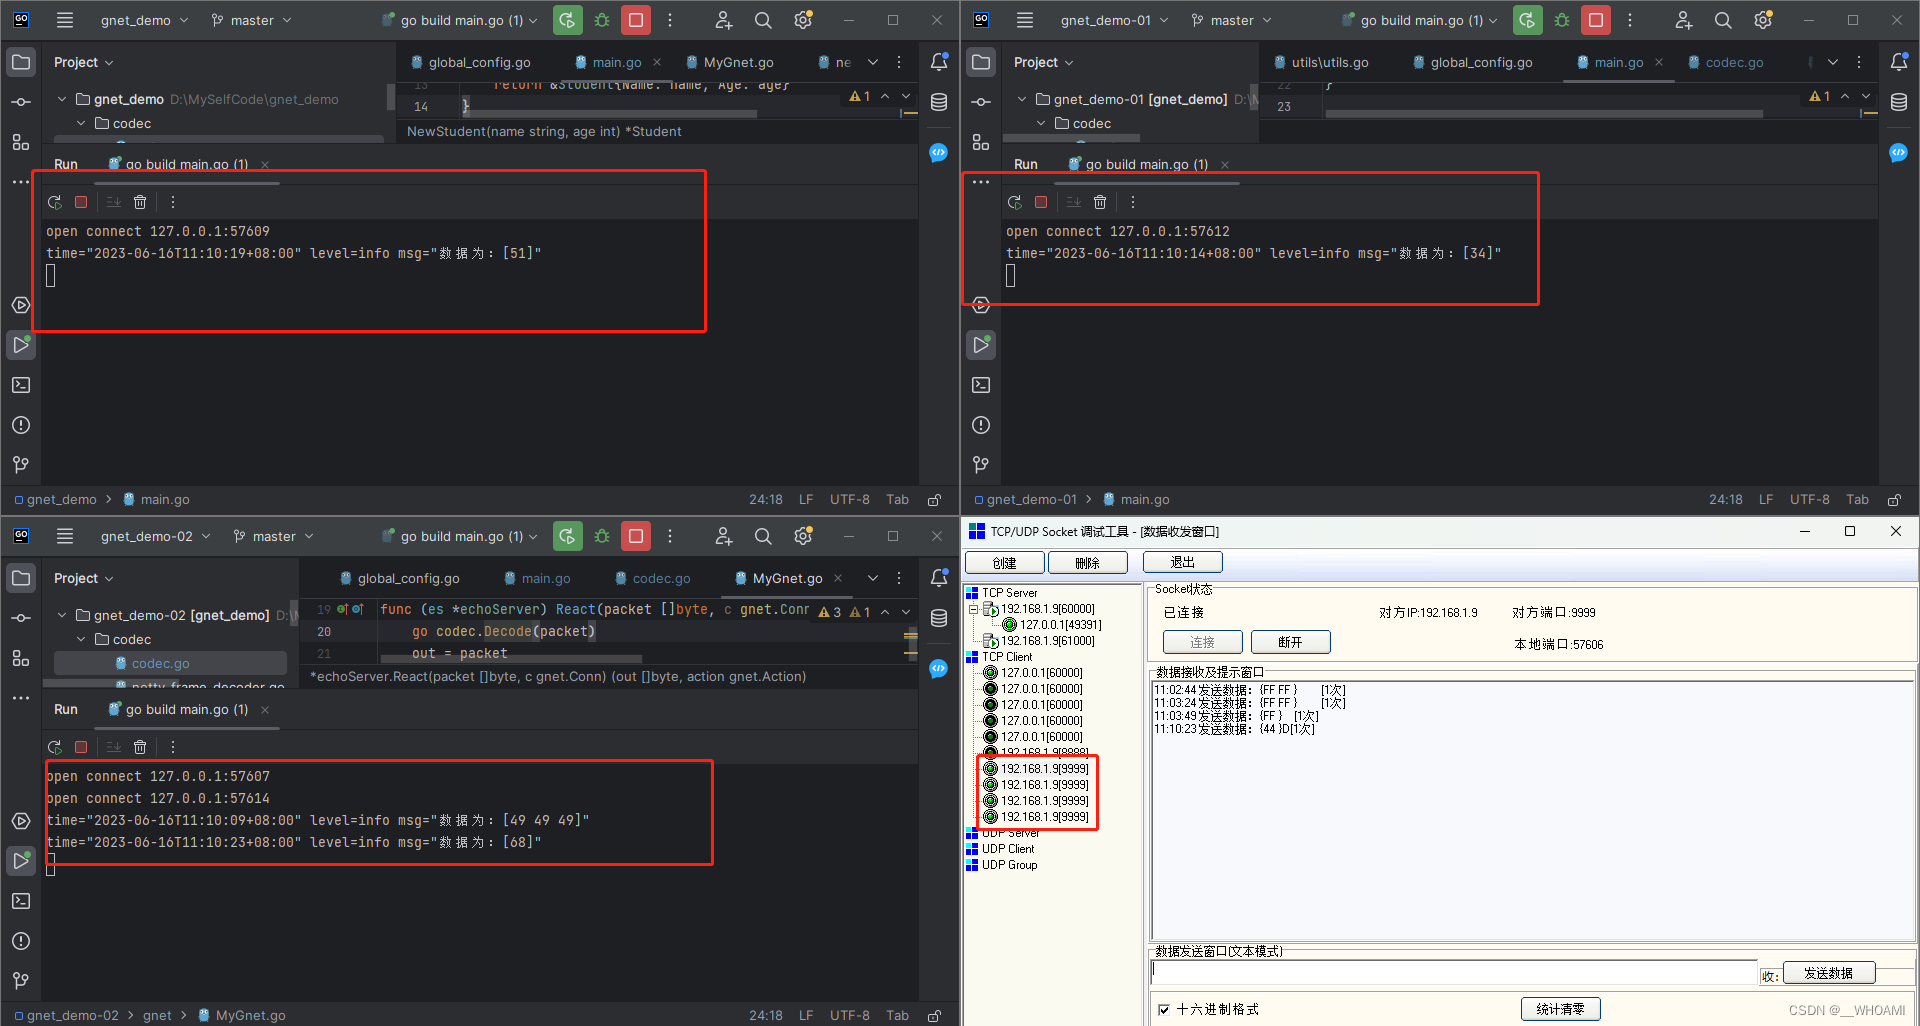Click the 发送数据 send data button
The width and height of the screenshot is (1920, 1026).
(x=1830, y=972)
